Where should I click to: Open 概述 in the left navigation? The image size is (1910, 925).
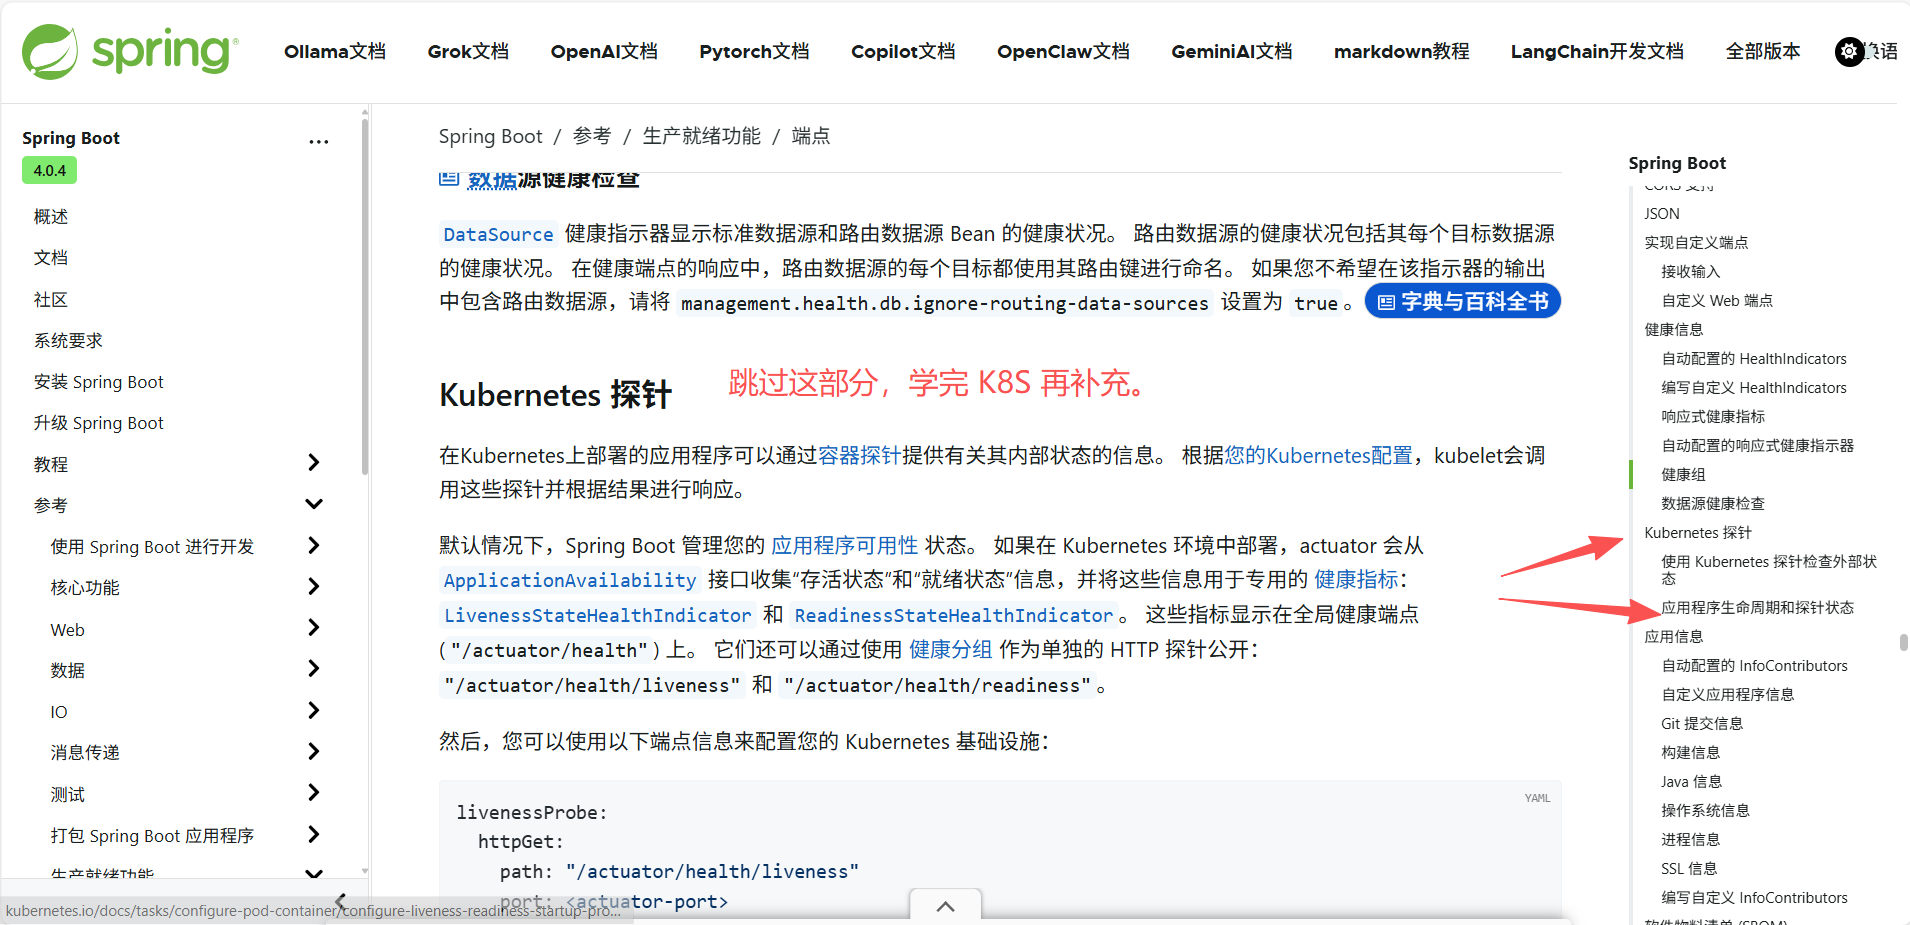tap(51, 216)
